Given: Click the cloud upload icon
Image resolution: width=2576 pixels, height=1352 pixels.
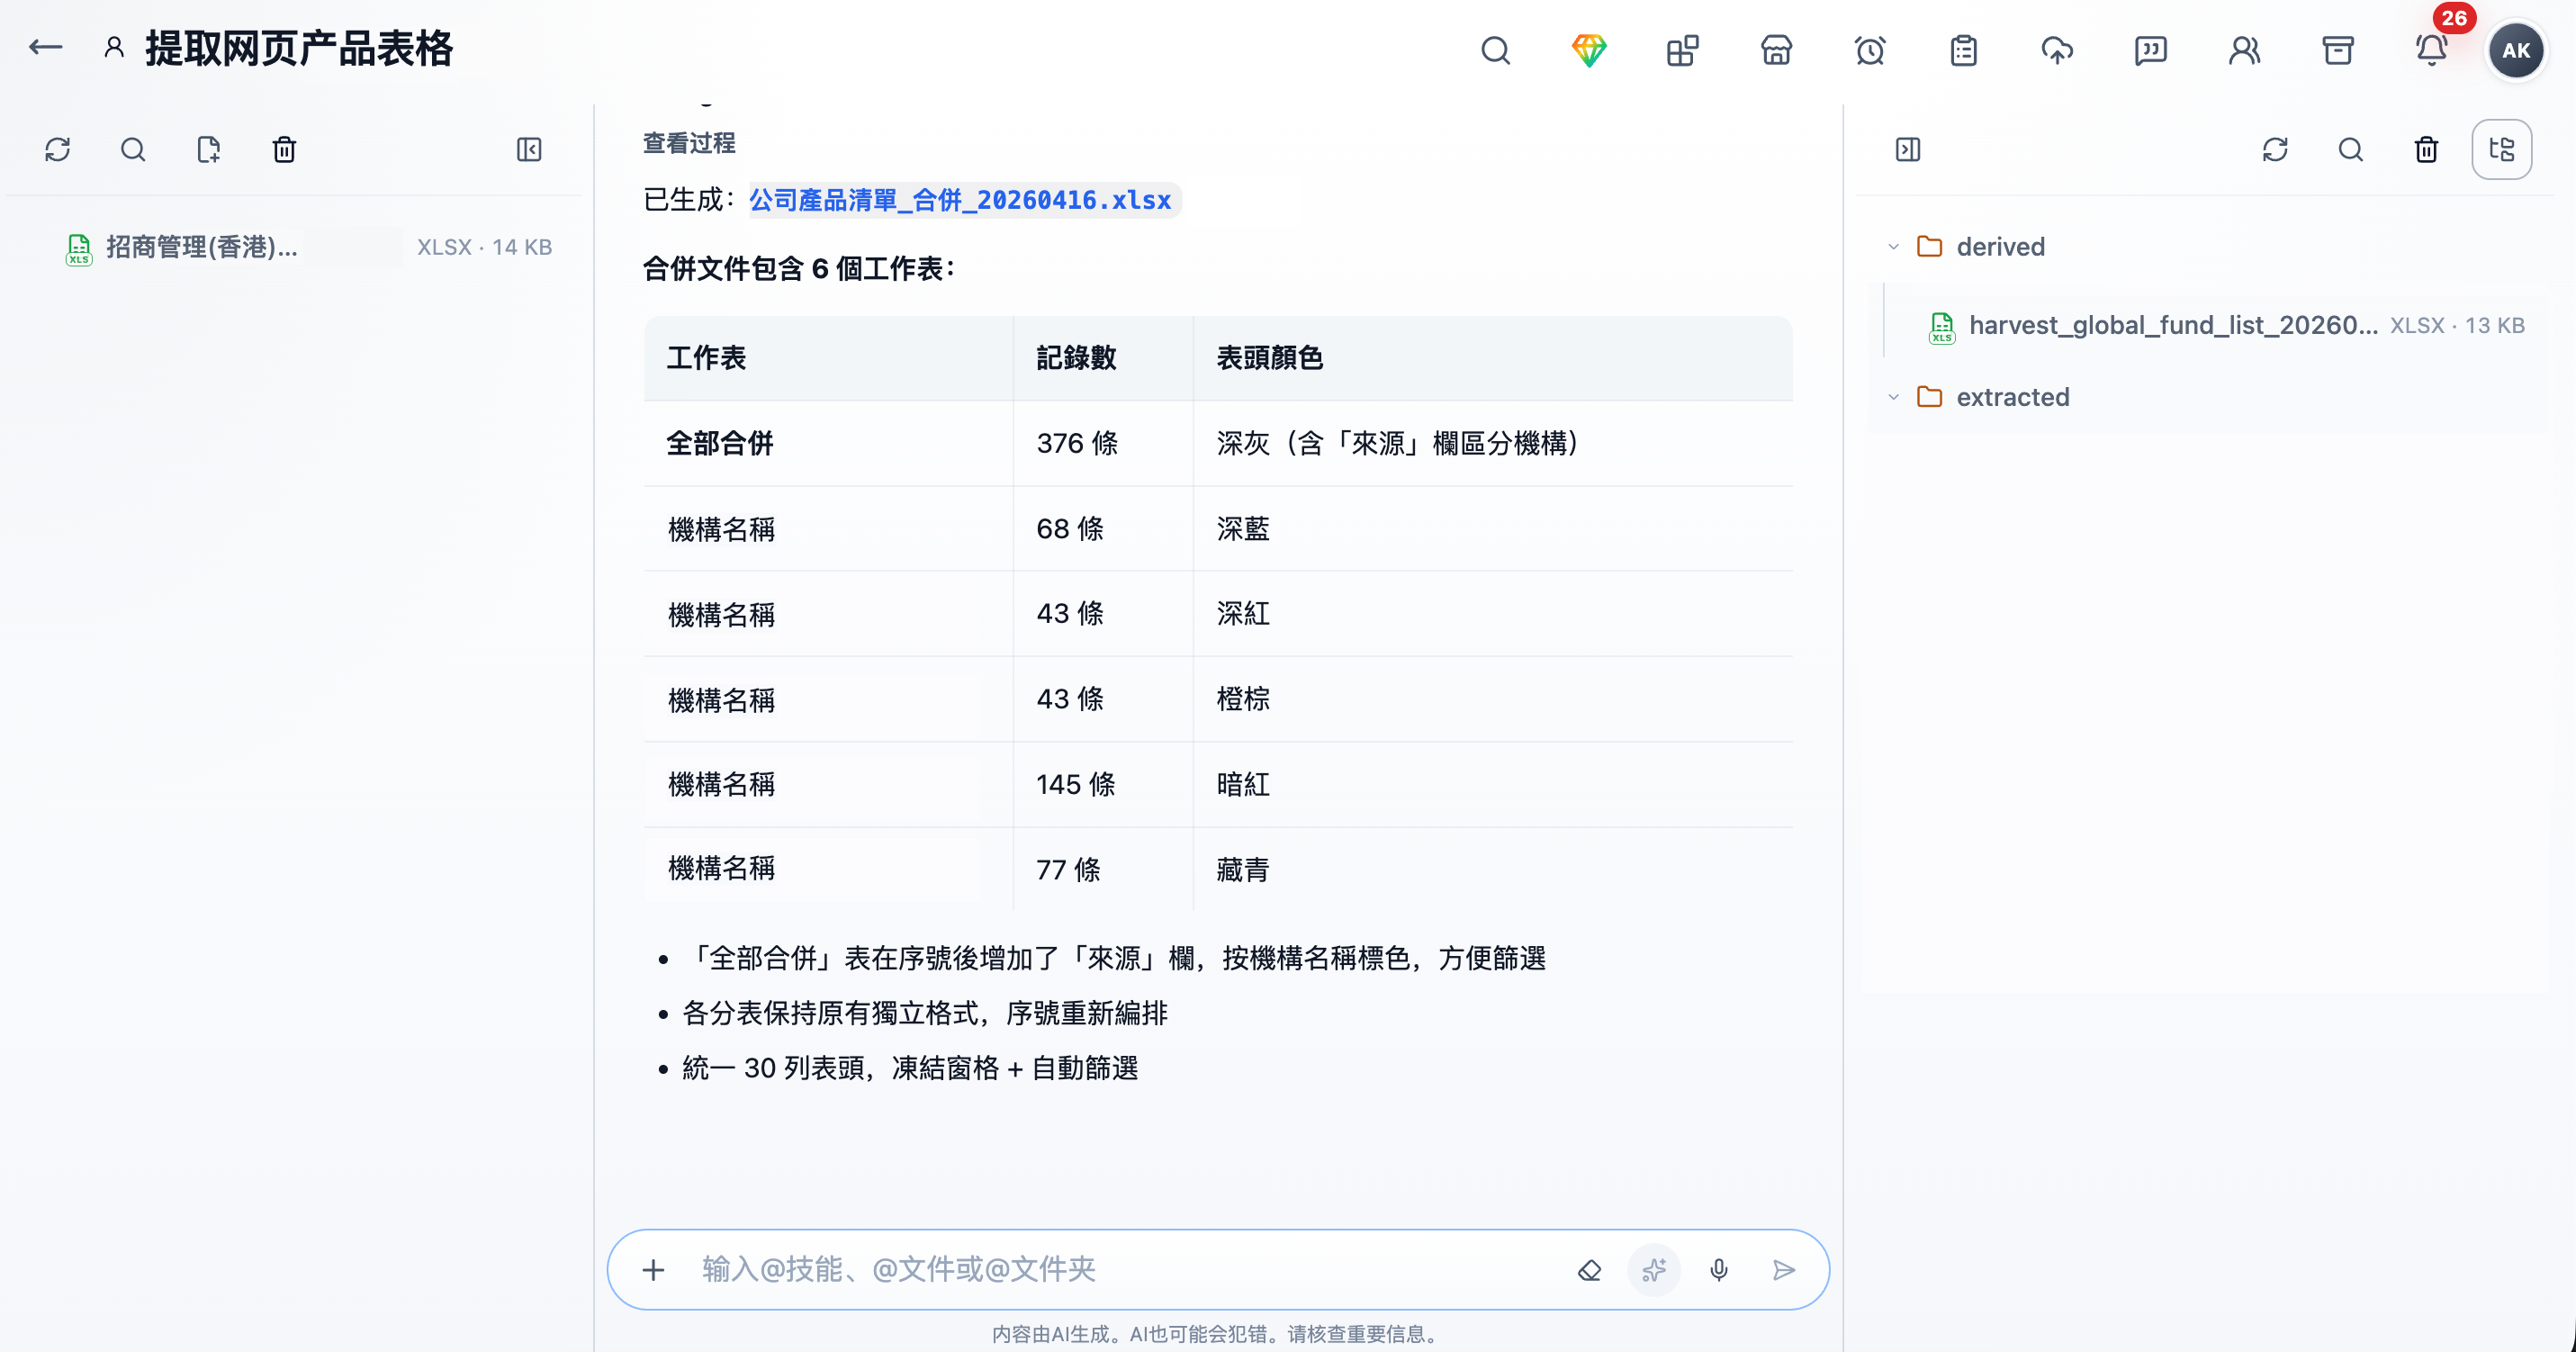Looking at the screenshot, I should click(2057, 50).
